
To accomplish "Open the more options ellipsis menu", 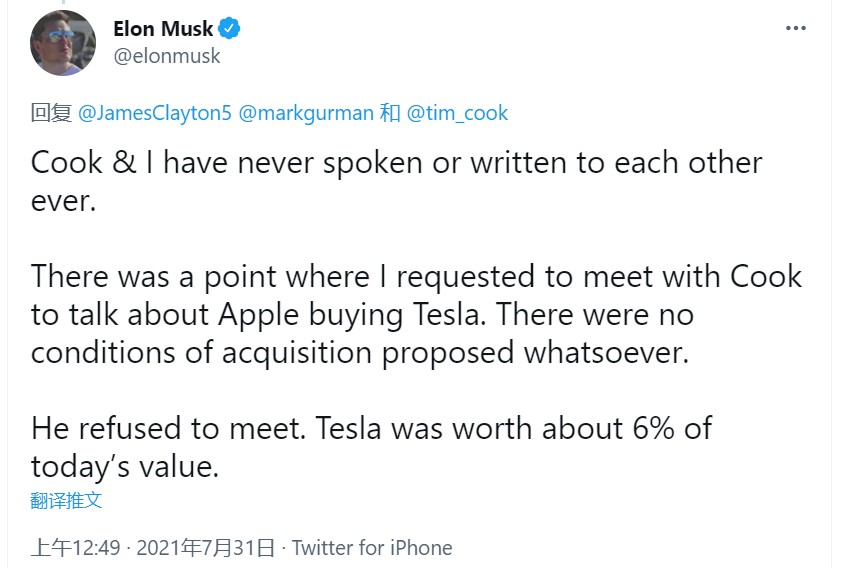I will pos(795,29).
